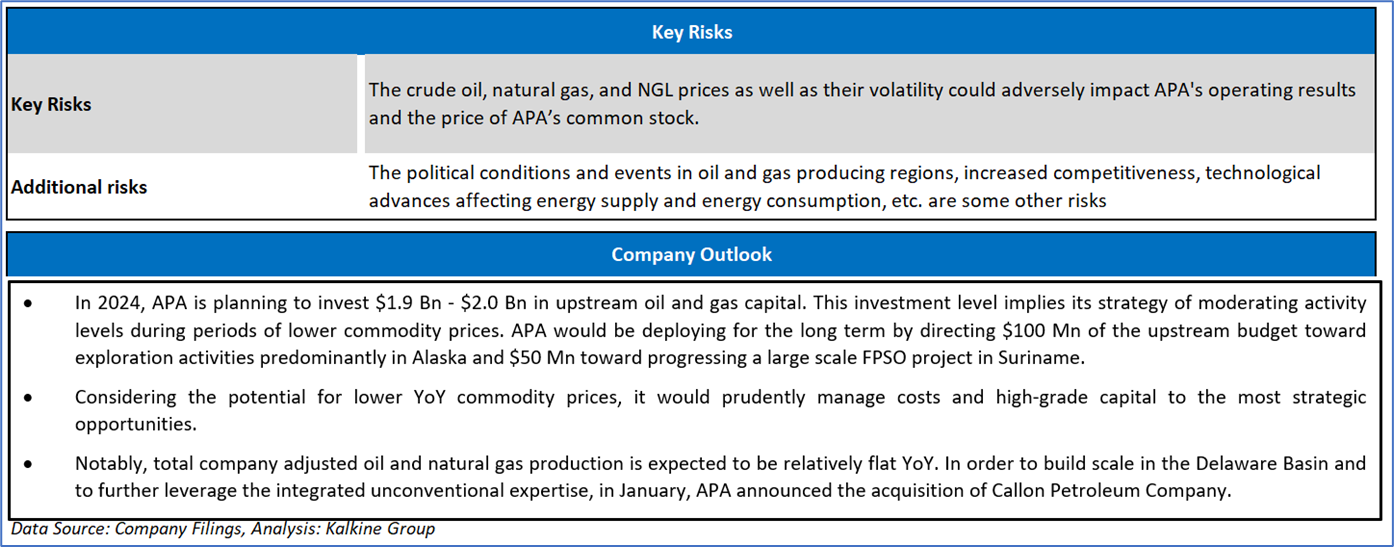Select the Additional risks row label
Screen dimensions: 1394x547
79,187
